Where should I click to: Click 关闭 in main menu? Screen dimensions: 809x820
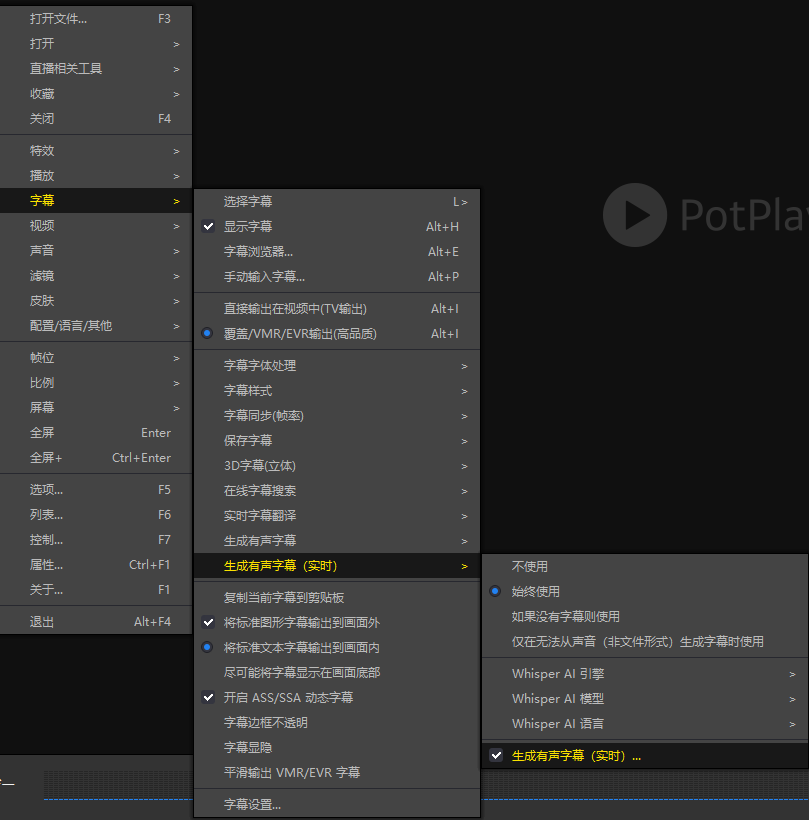click(96, 119)
